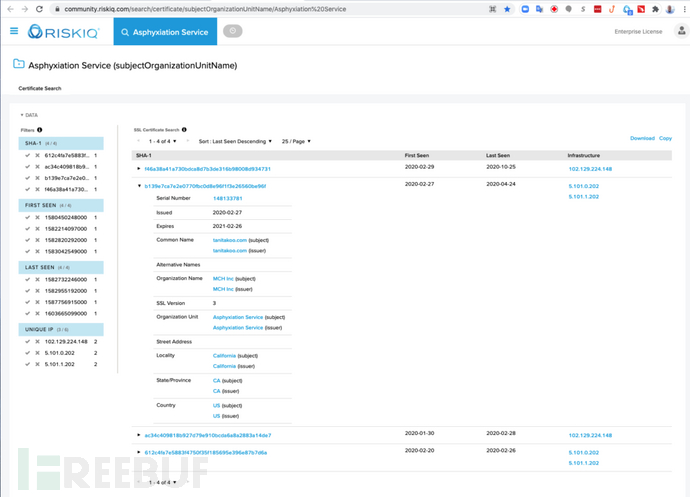Open the Certificate Search tab
This screenshot has height=497, width=690.
point(40,88)
